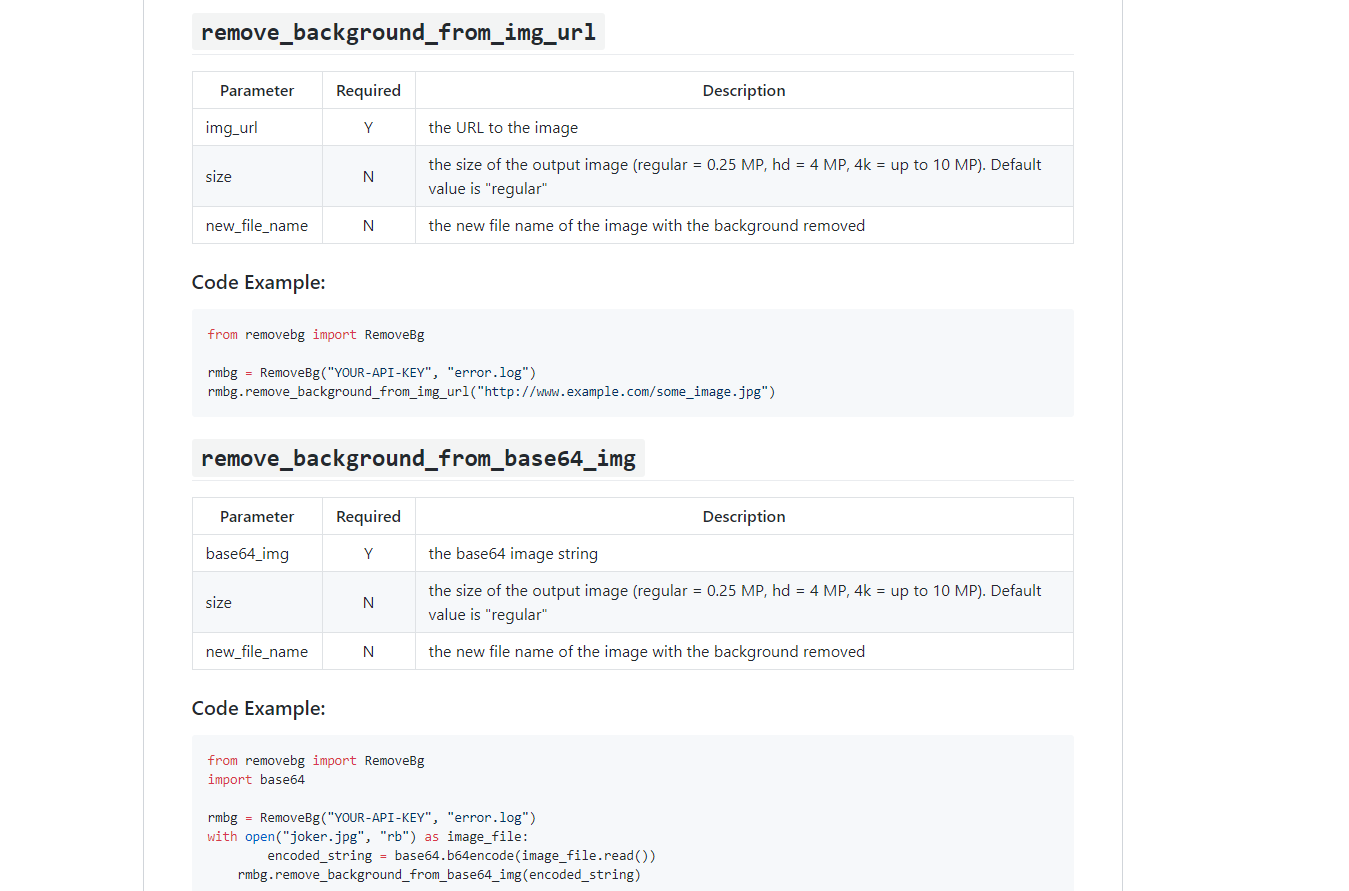The image size is (1349, 891).
Task: Select the base64_img parameter cell
Action: coord(247,553)
